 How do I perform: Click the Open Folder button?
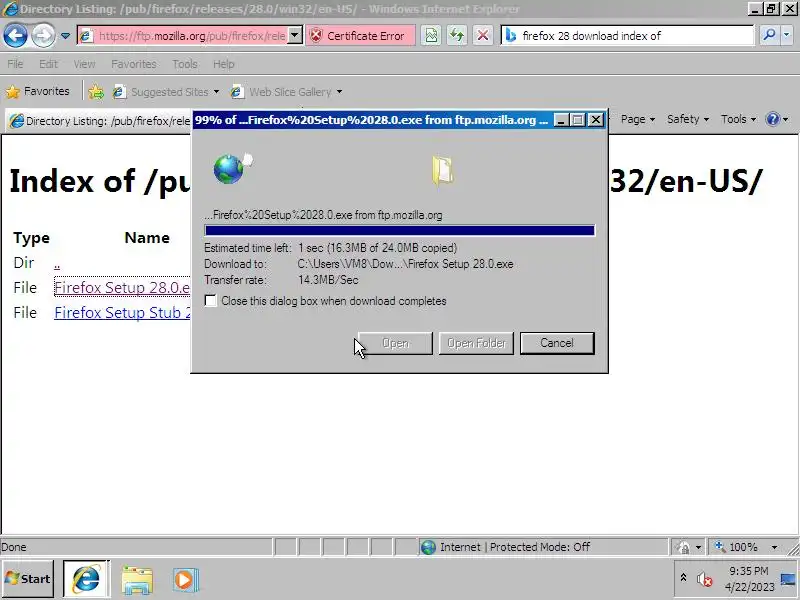pos(476,343)
